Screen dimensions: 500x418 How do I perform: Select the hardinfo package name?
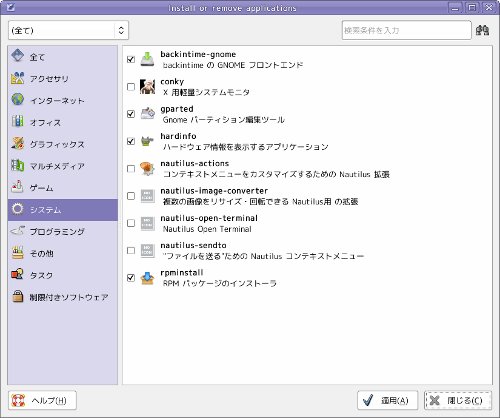[x=178, y=136]
